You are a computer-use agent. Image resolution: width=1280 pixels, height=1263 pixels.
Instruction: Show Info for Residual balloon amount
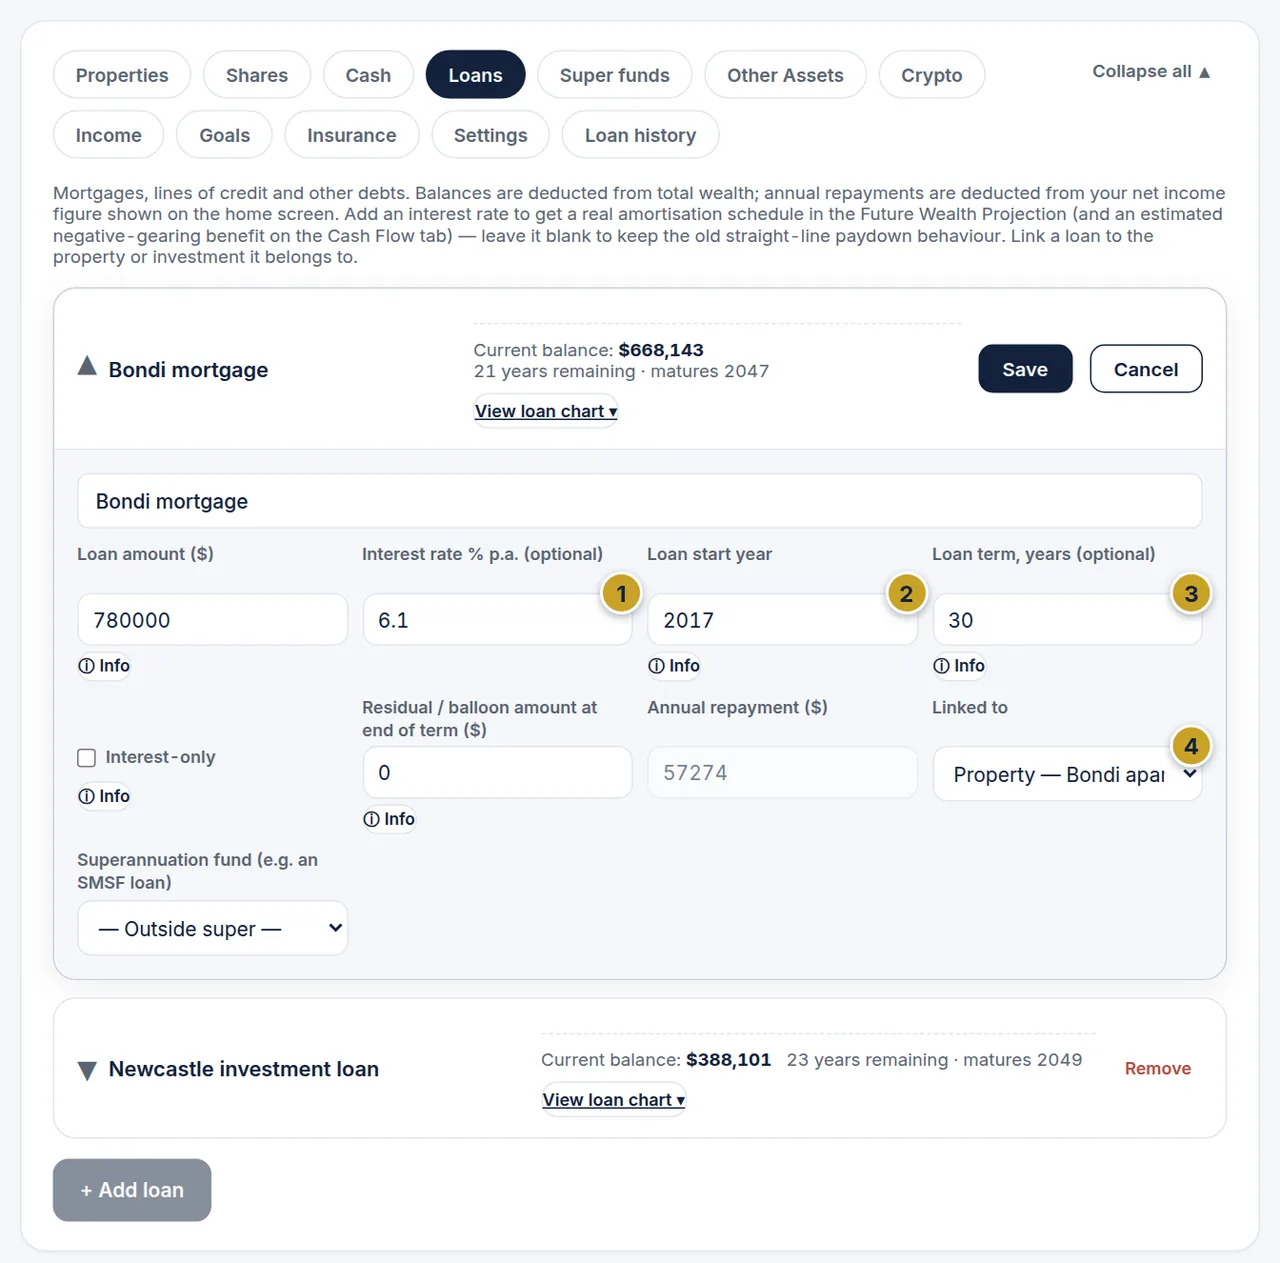[389, 819]
